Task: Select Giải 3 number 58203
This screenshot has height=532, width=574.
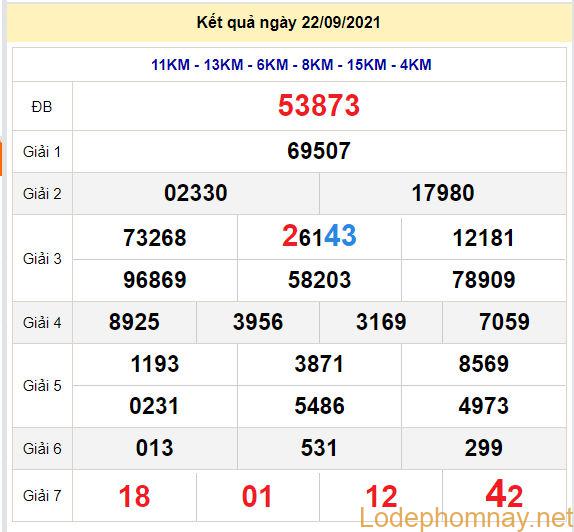Action: 319,280
